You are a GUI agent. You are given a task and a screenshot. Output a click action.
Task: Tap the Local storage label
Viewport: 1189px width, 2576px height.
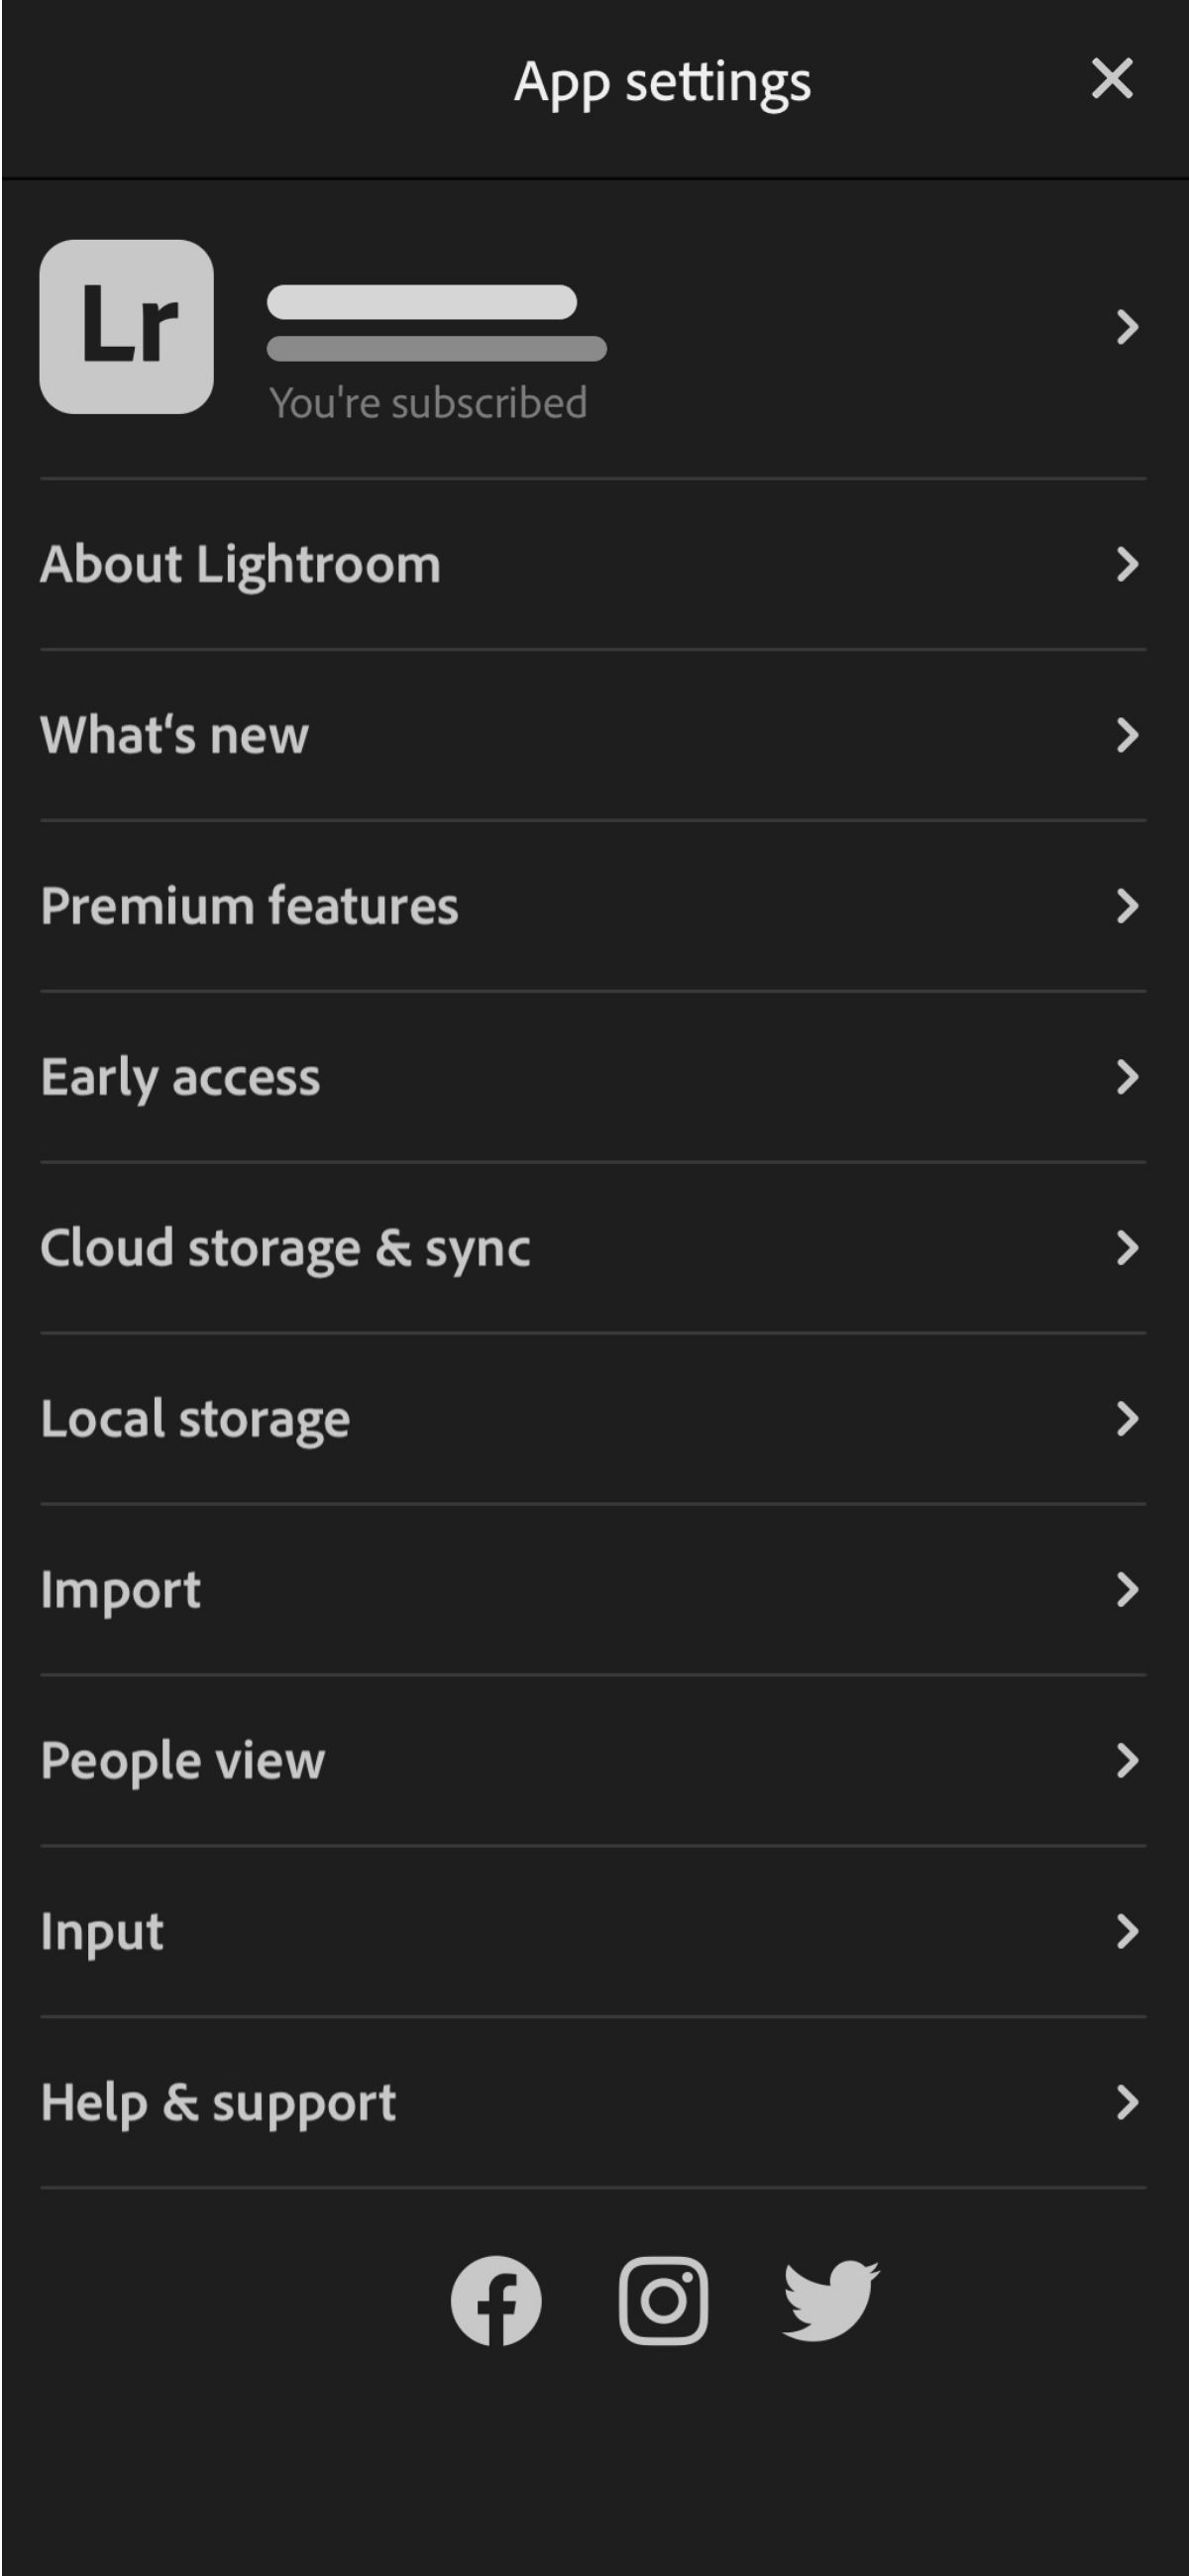click(196, 1419)
